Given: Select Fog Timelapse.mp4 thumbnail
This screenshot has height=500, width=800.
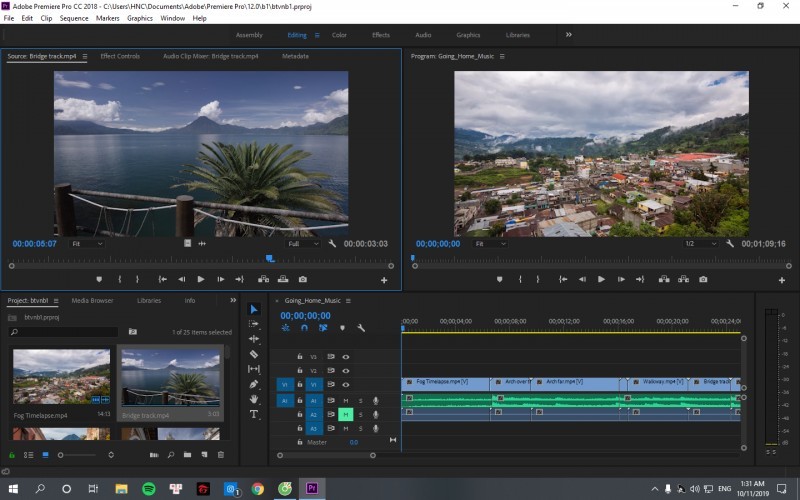Looking at the screenshot, I should click(61, 377).
